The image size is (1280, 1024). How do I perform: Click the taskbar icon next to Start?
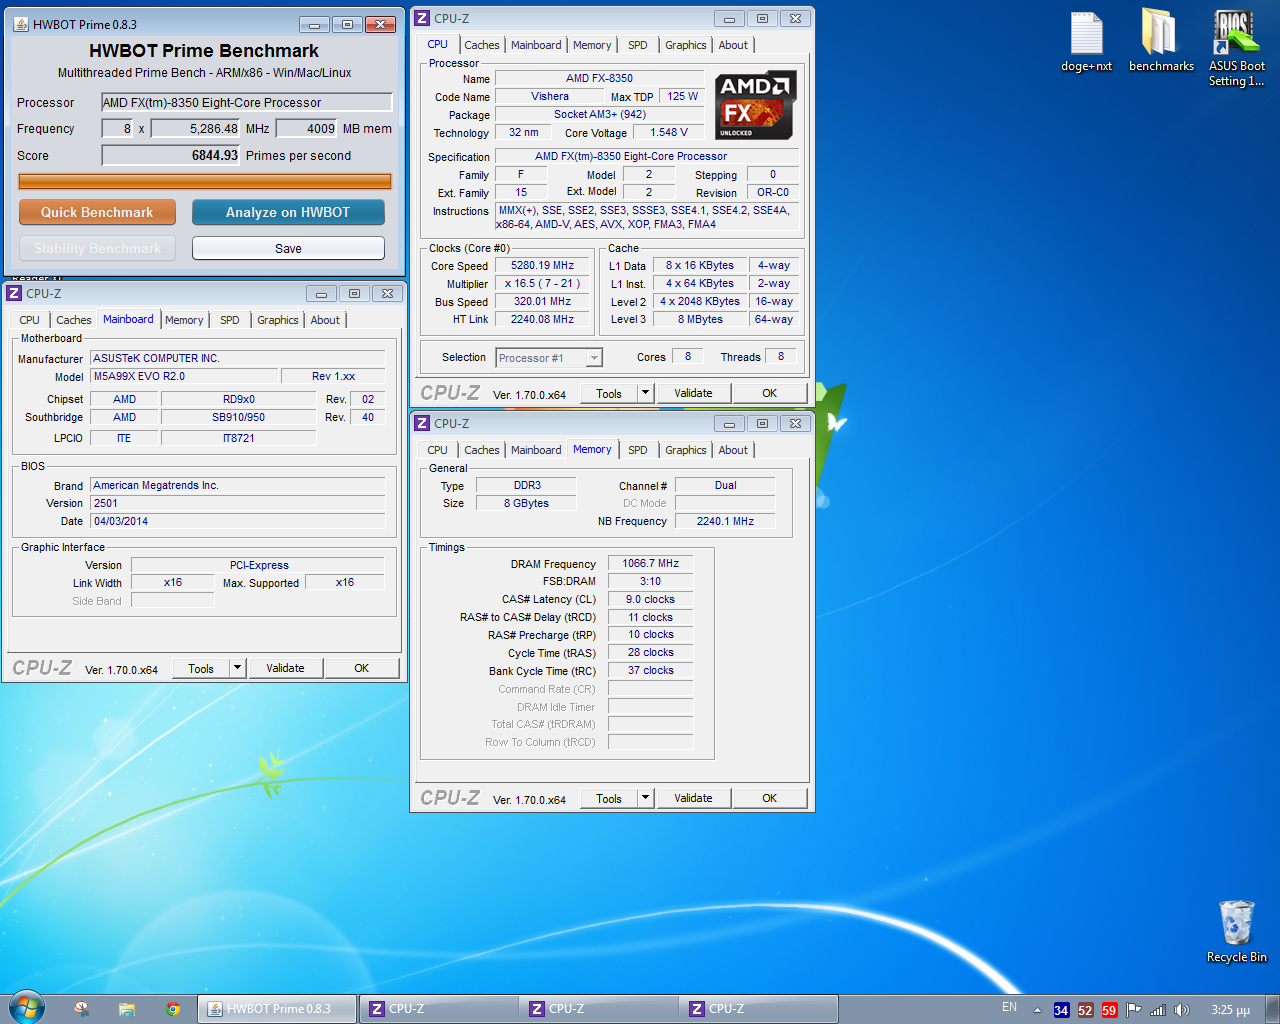pos(81,1009)
